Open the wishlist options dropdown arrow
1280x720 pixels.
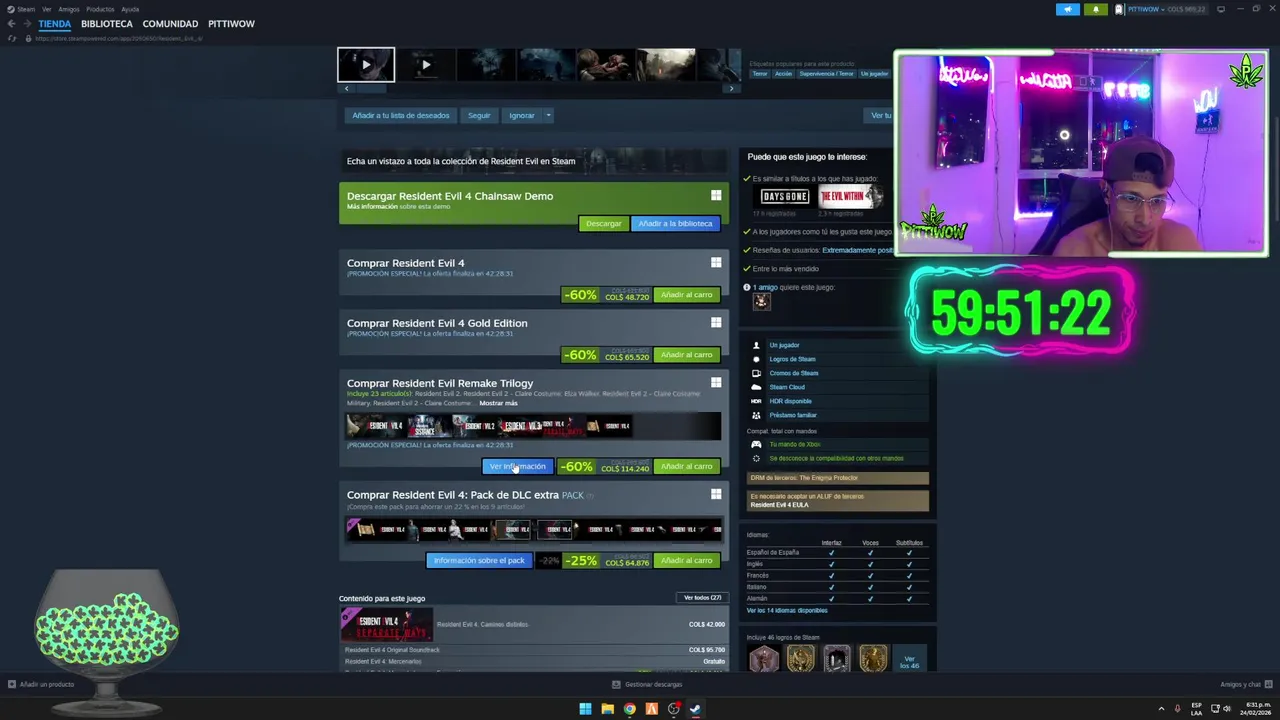548,115
